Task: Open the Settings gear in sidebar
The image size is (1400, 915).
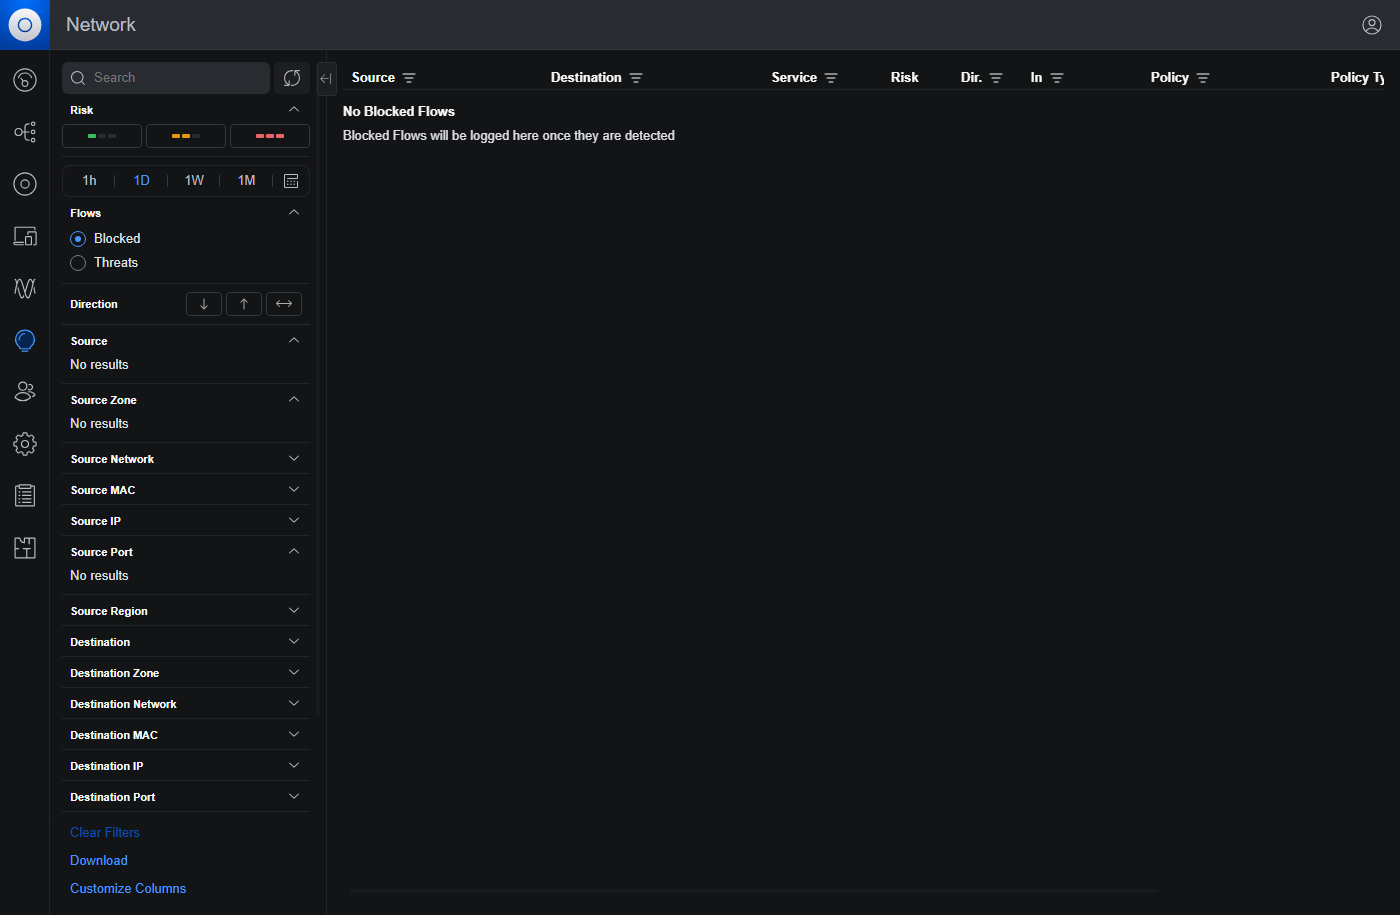Action: (25, 444)
